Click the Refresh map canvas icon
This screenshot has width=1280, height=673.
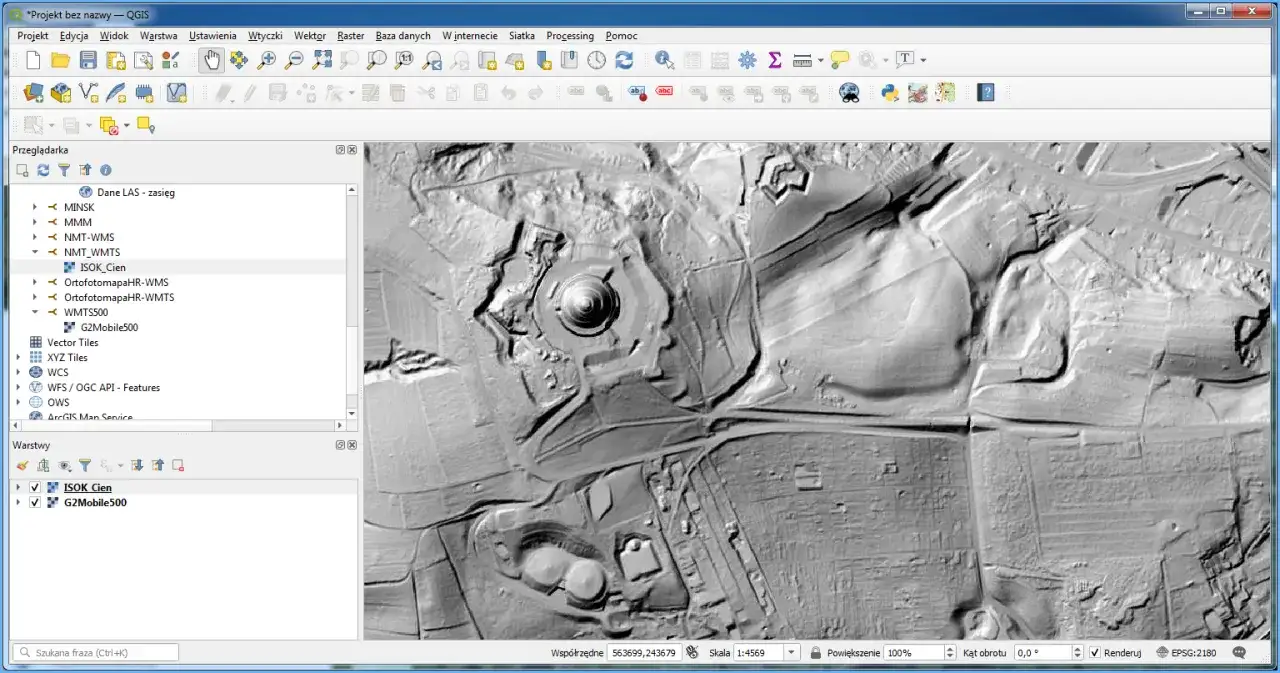coord(624,60)
